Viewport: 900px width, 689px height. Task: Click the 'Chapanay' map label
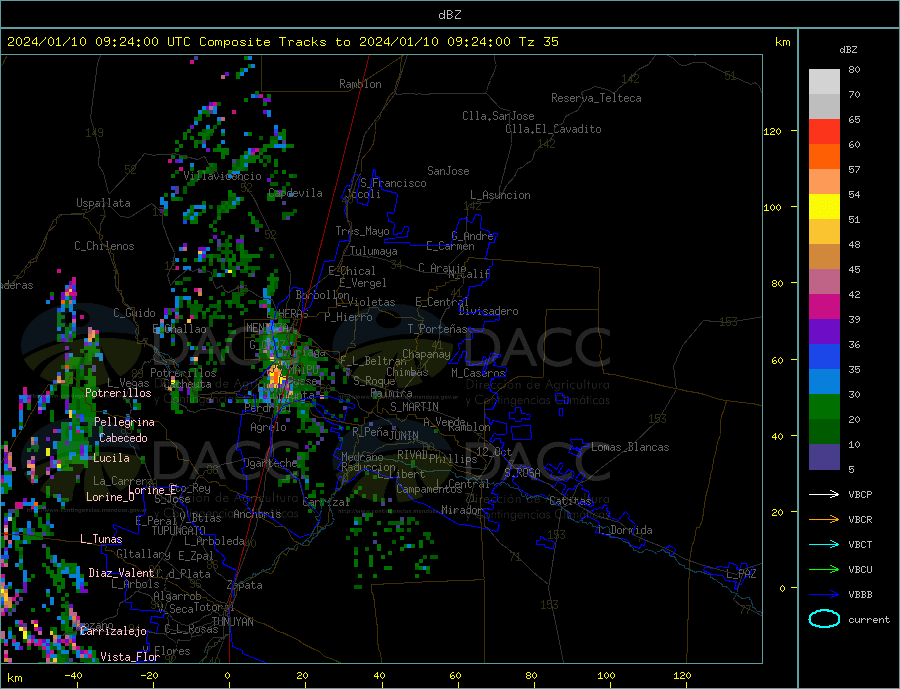point(426,354)
